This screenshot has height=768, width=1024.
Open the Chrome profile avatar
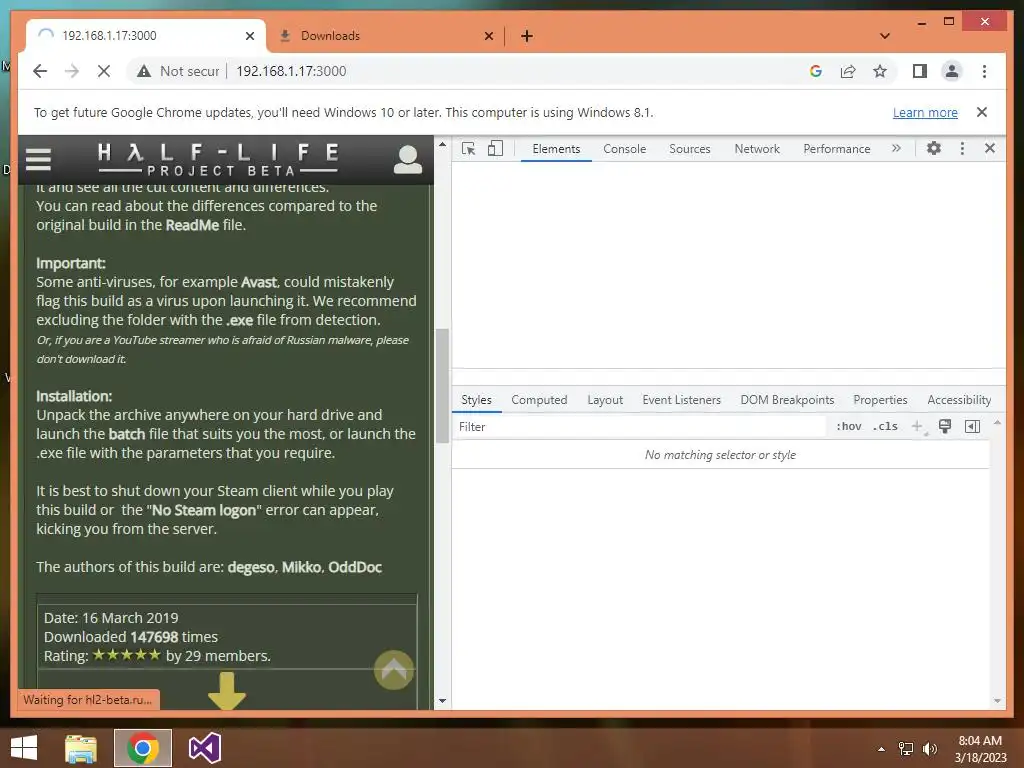[952, 71]
